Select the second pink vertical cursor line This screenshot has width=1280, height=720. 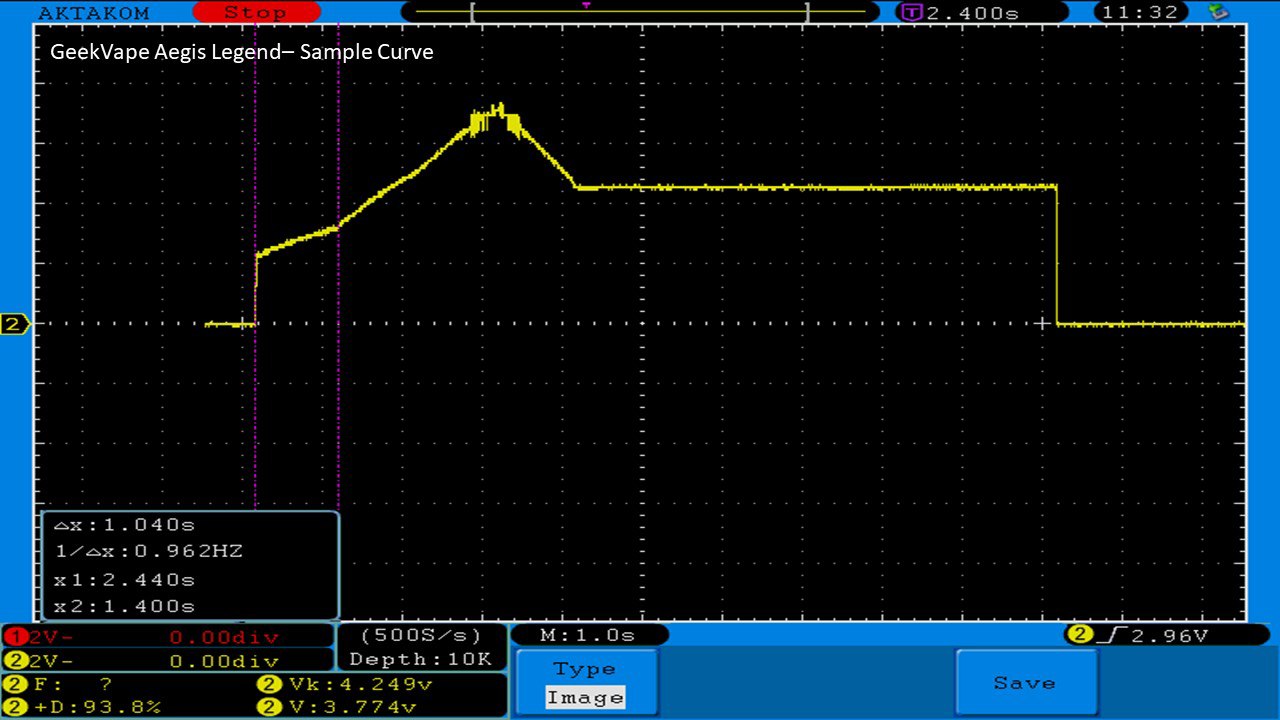pyautogui.click(x=339, y=400)
